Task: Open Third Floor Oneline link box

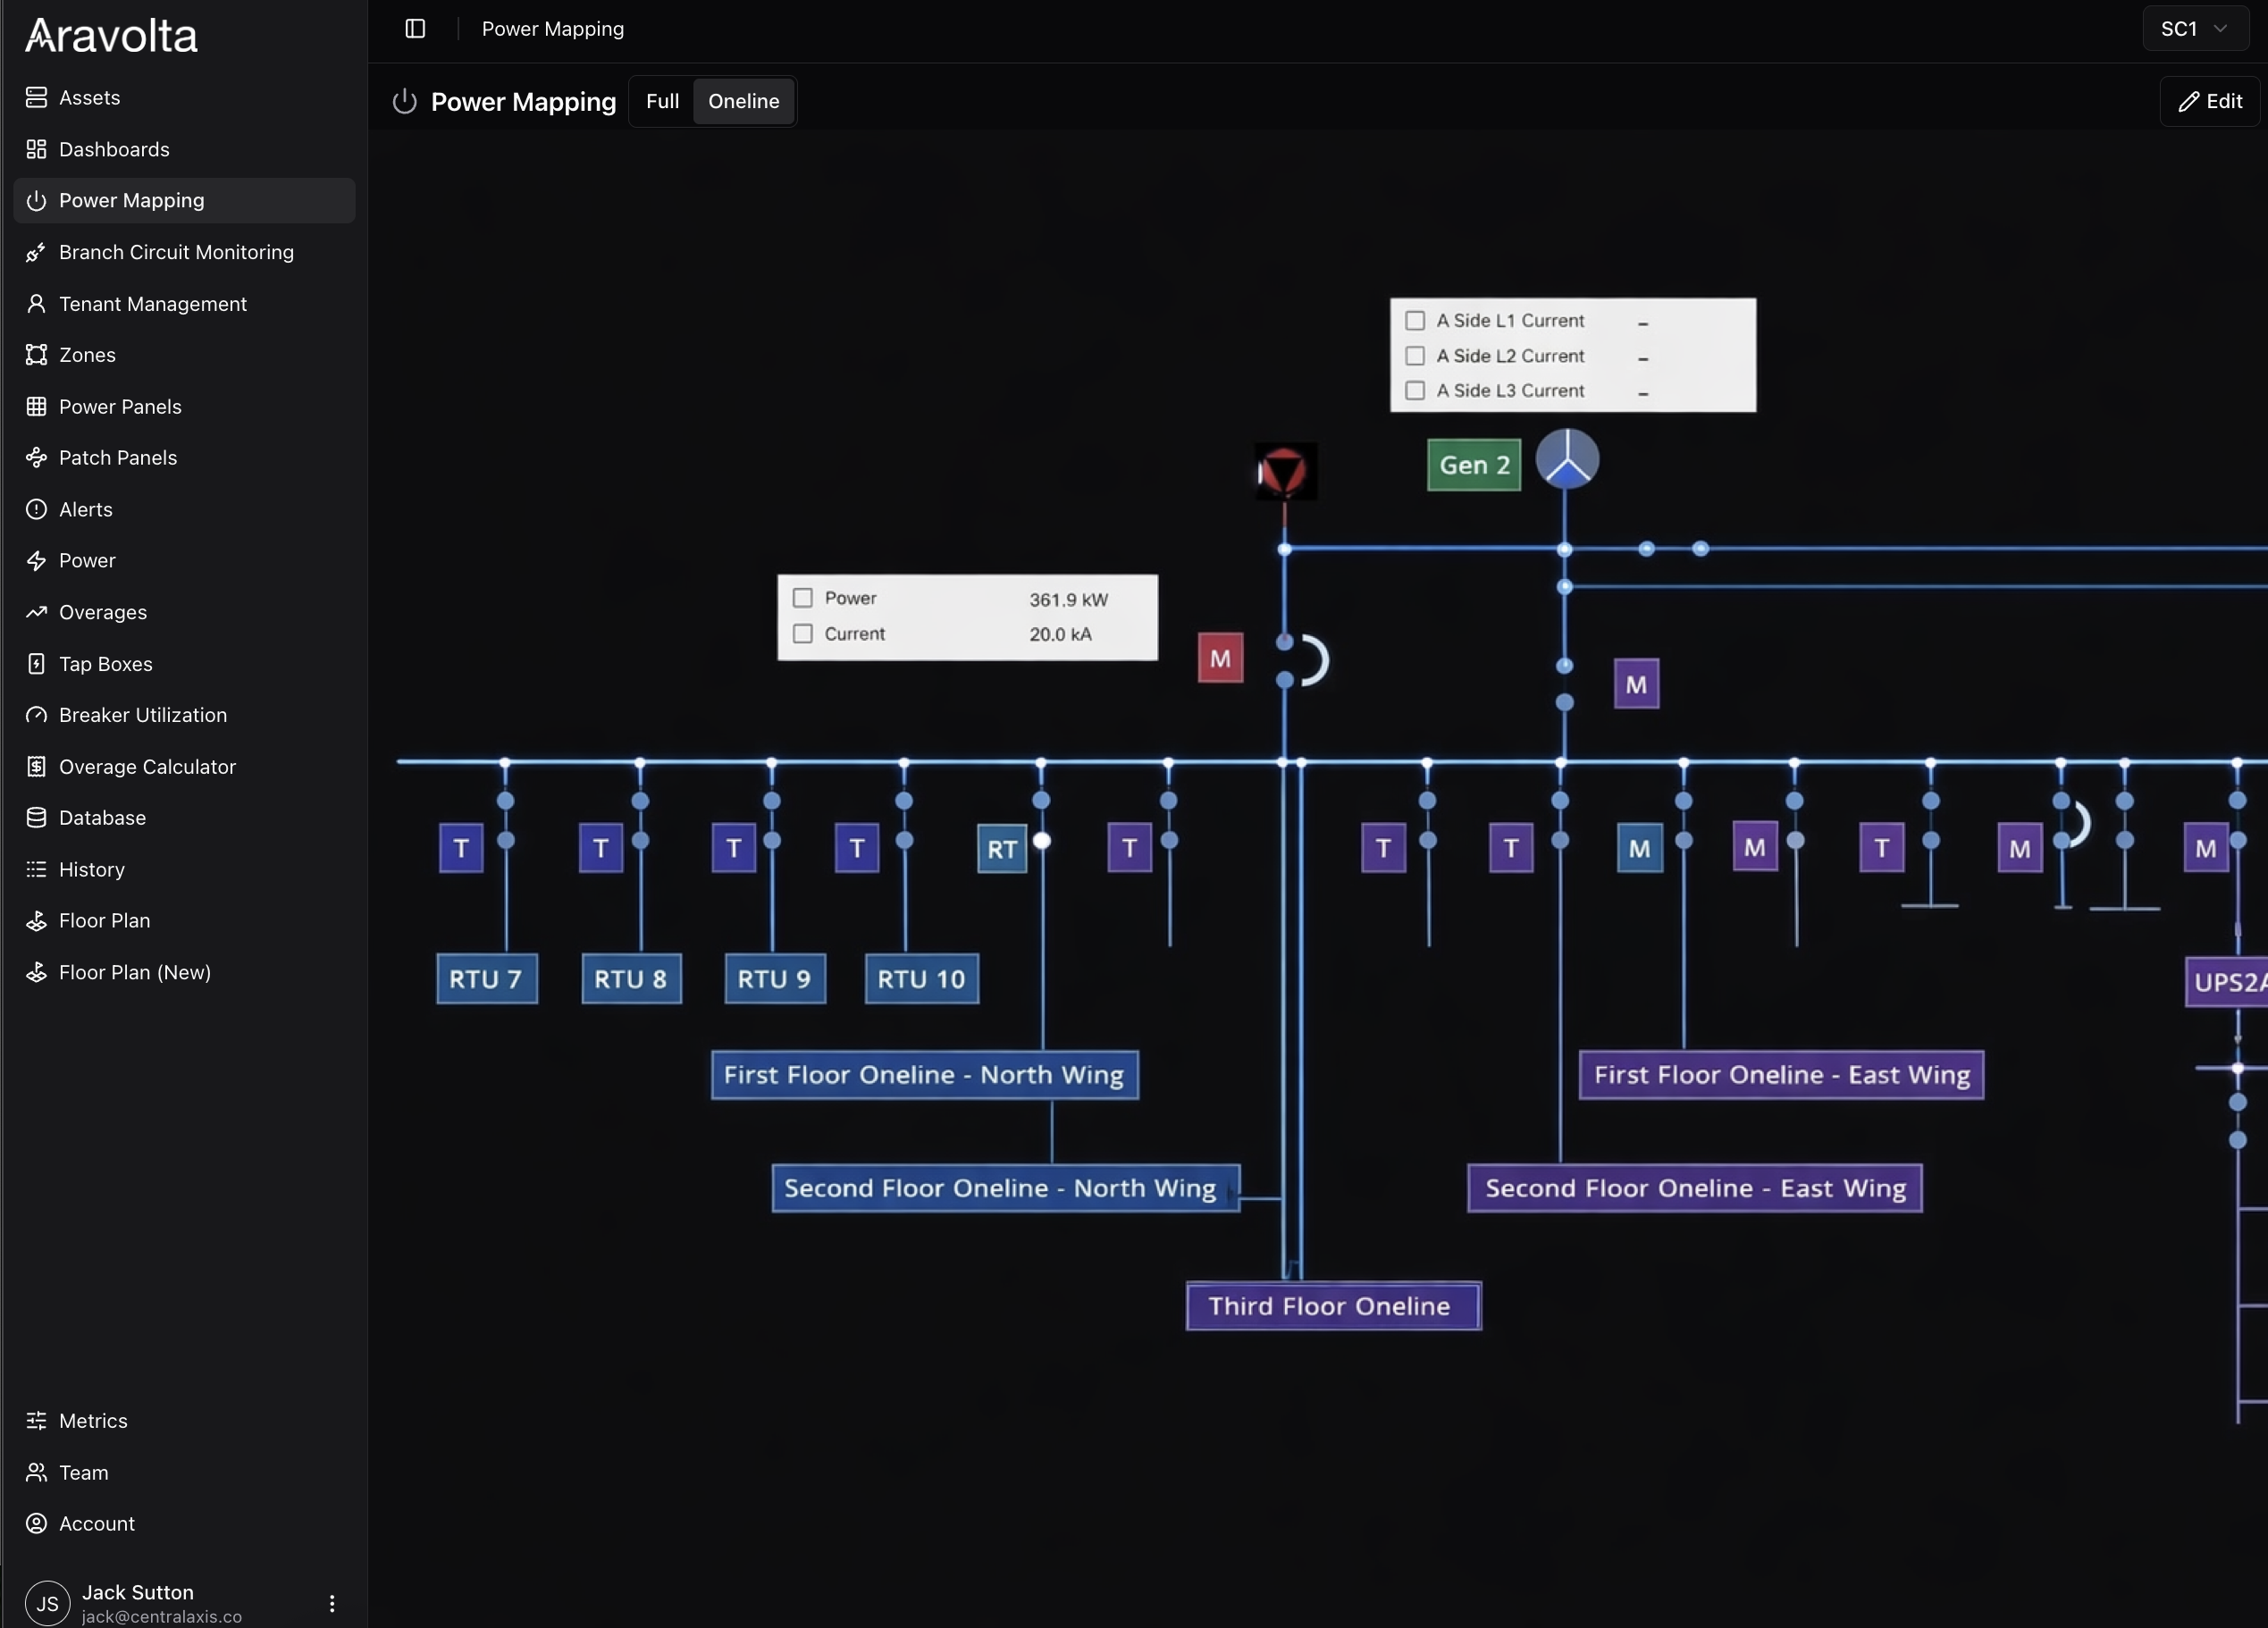Action: click(1333, 1306)
